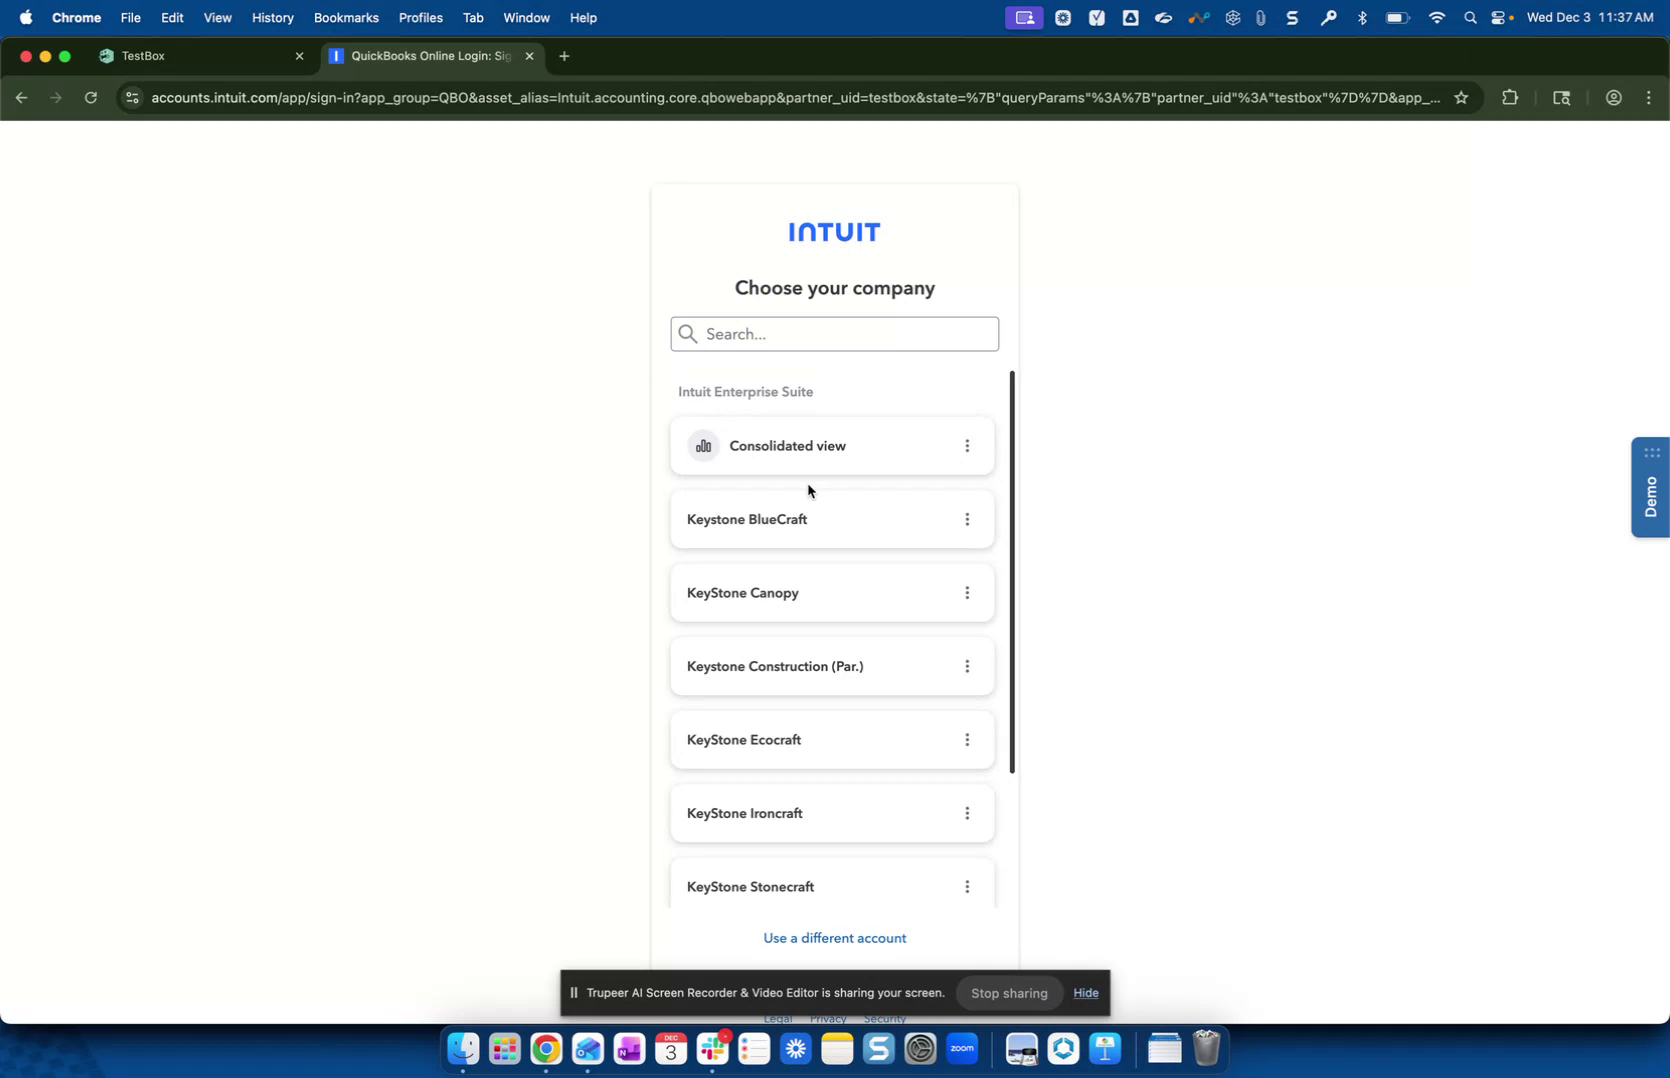This screenshot has height=1078, width=1670.
Task: Open Slack from the Dock
Action: 713,1048
